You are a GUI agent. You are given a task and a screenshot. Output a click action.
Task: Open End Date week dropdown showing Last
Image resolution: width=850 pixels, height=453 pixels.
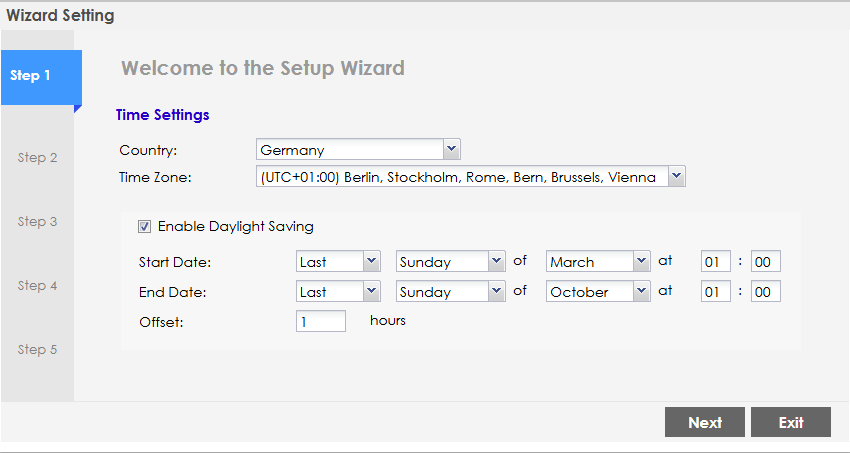click(x=338, y=292)
